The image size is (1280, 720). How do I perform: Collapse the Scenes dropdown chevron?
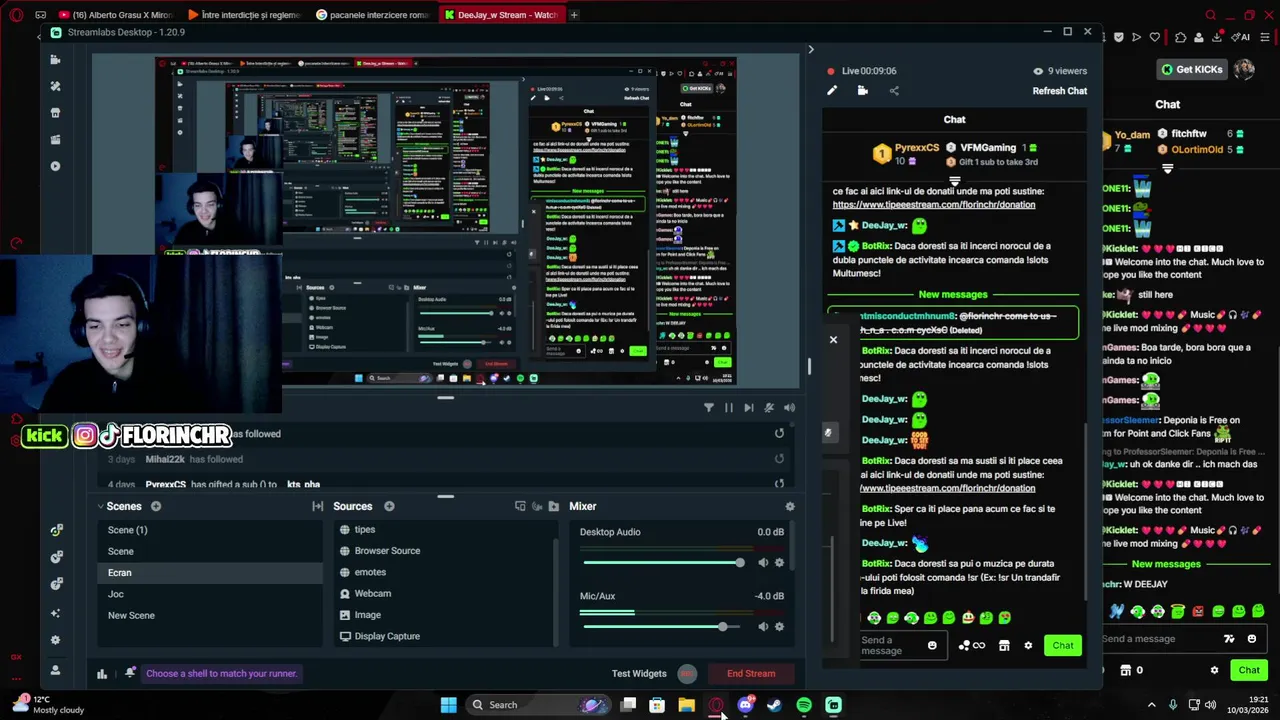(x=100, y=507)
